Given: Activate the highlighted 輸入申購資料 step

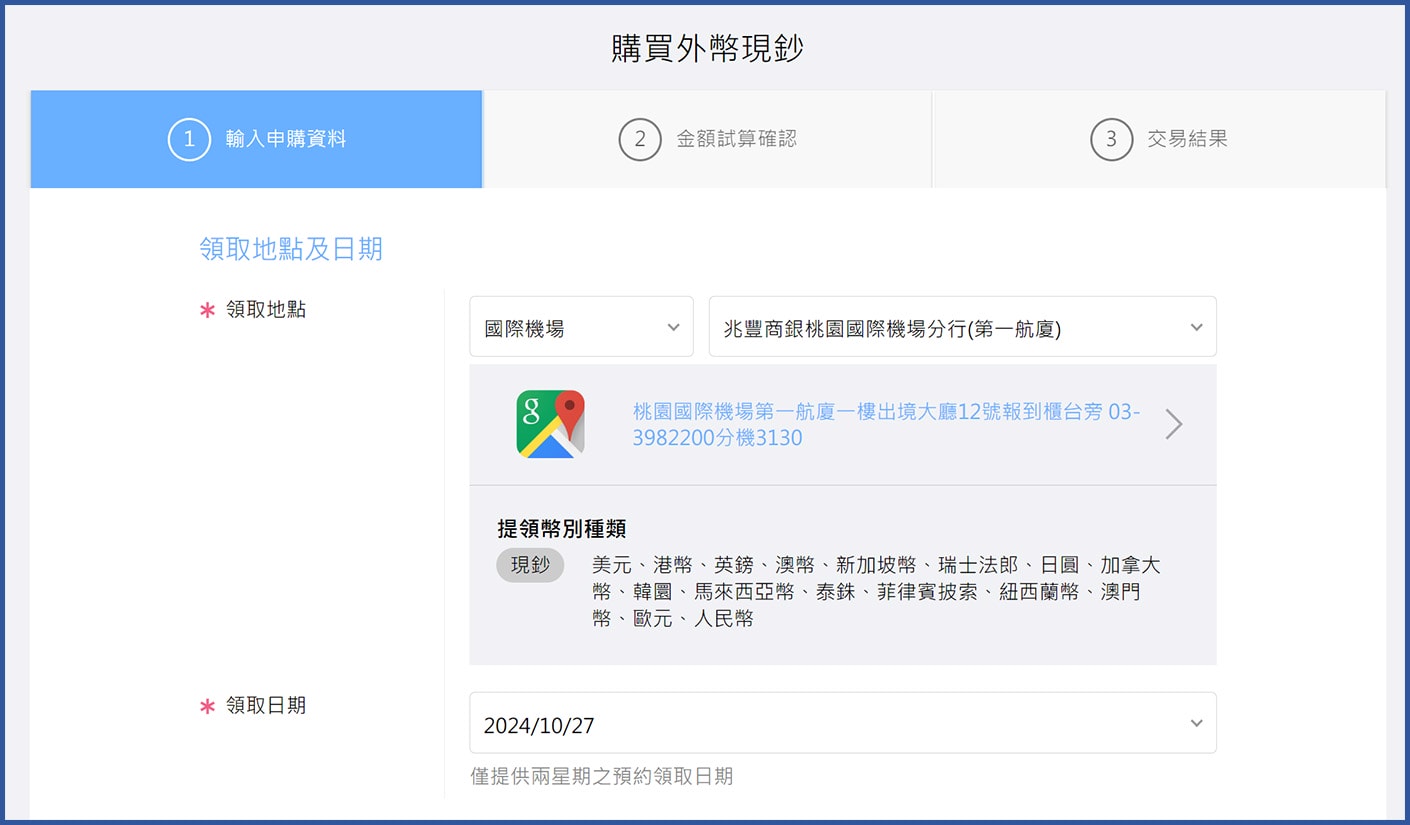Looking at the screenshot, I should [x=256, y=139].
